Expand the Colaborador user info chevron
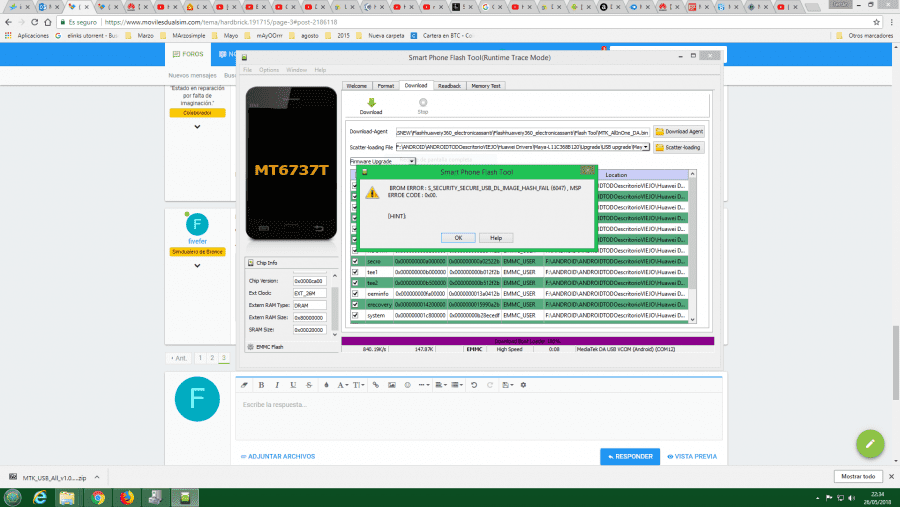Viewport: 900px width, 507px height. point(197,127)
